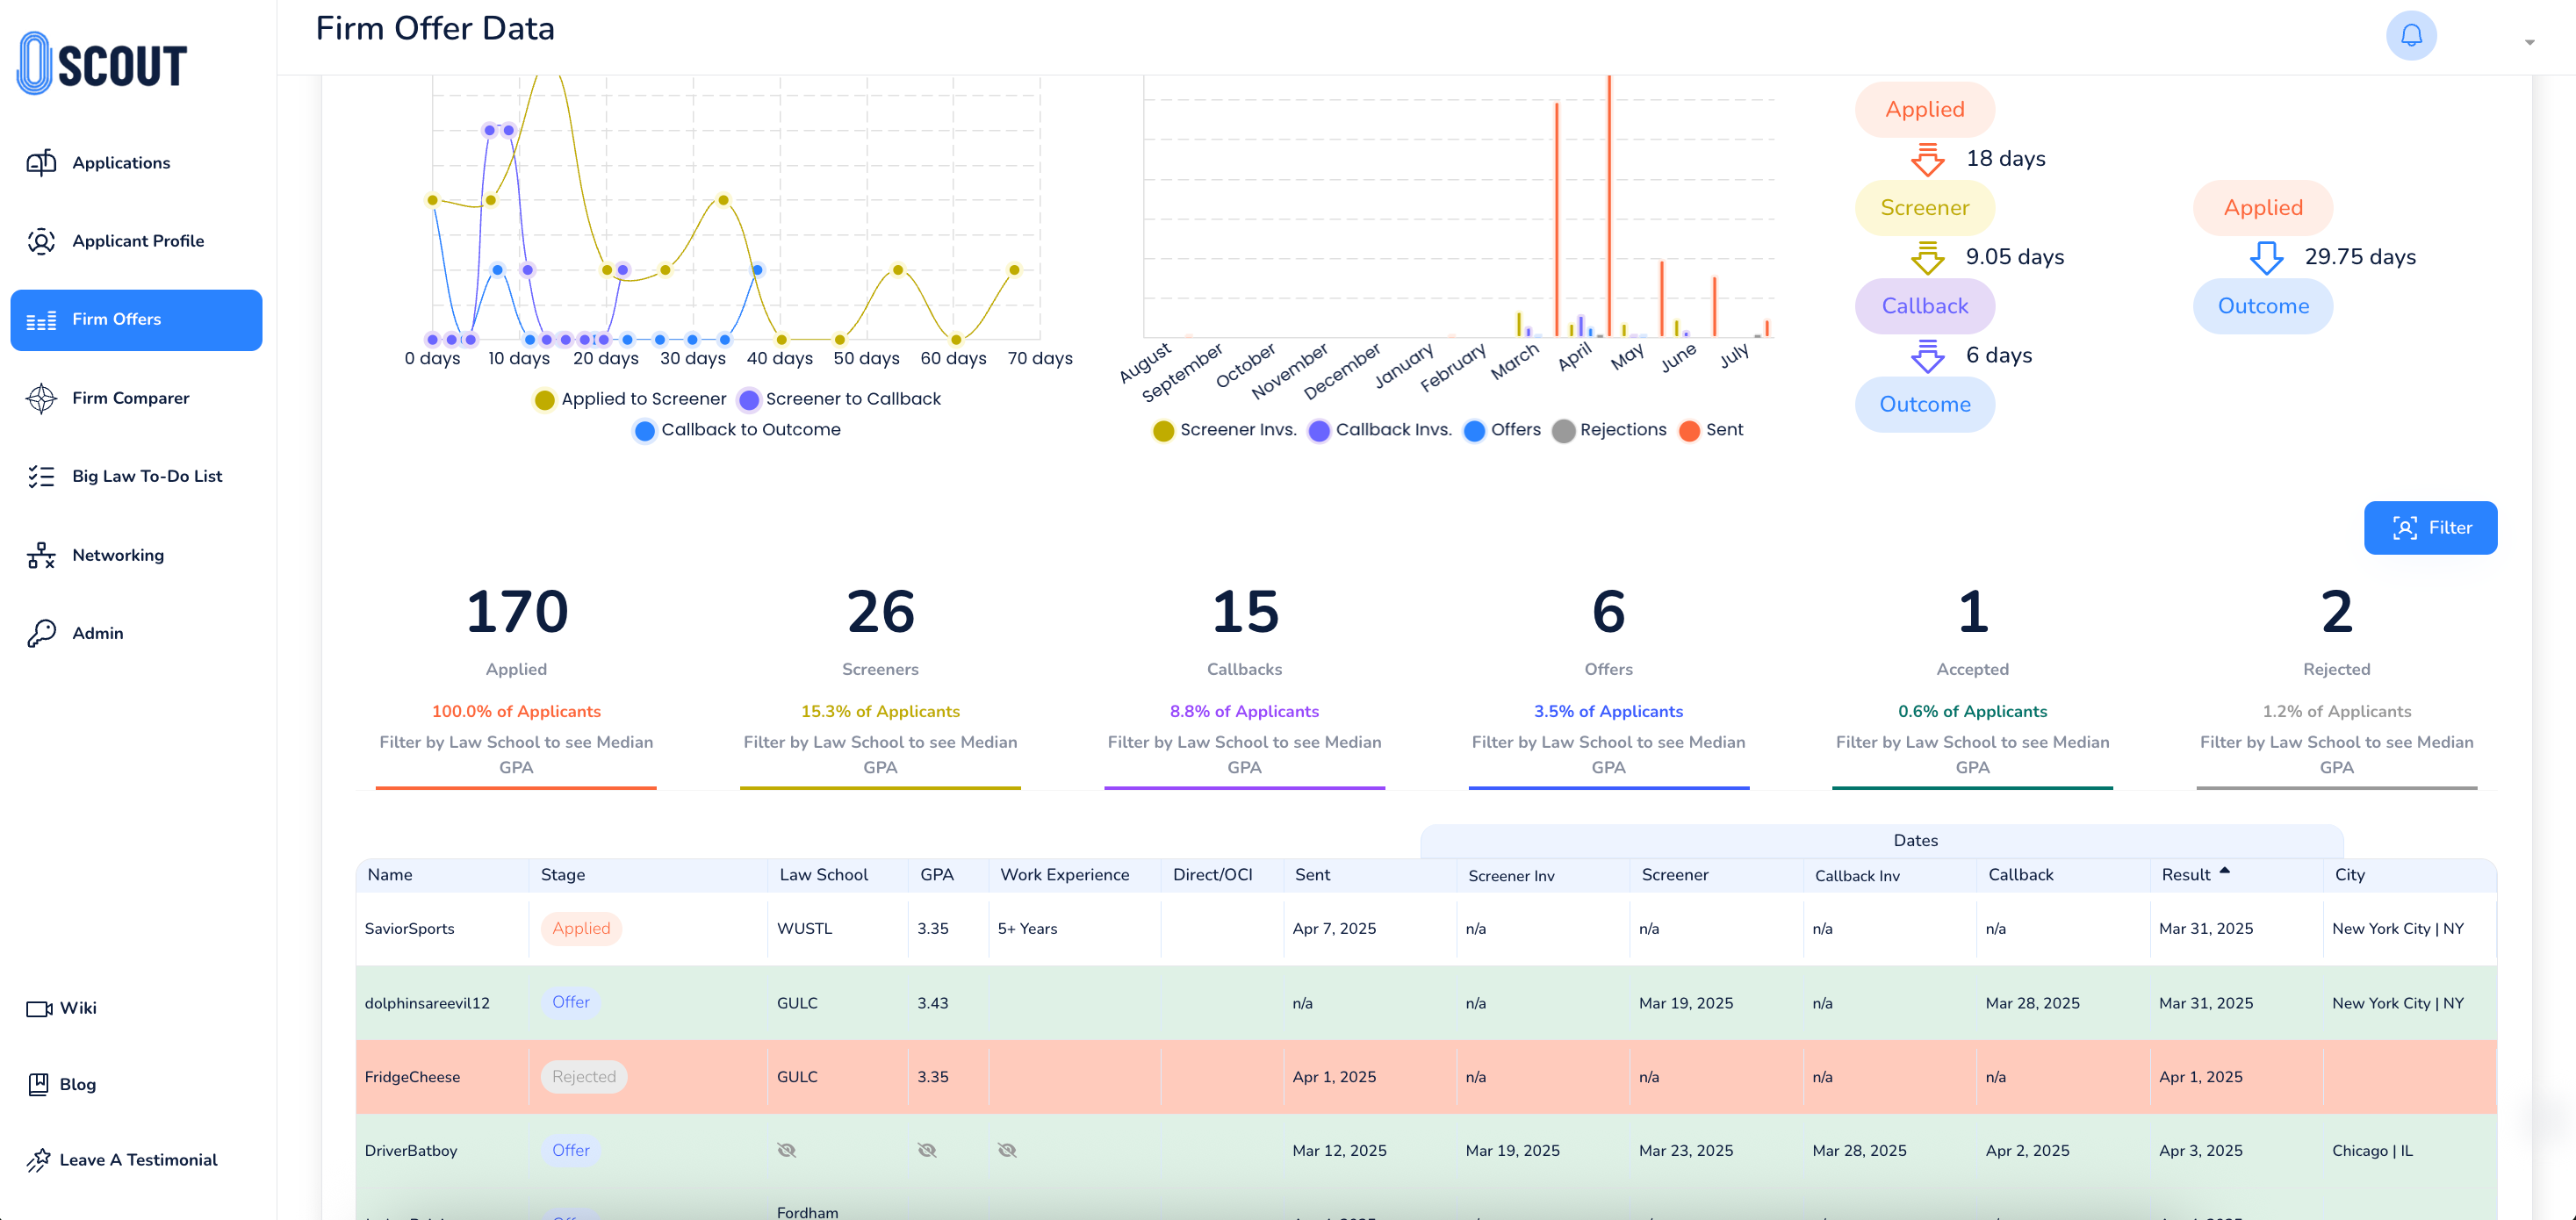Click the Firm Comparer compass icon
Viewport: 2576px width, 1220px height.
pos(41,398)
